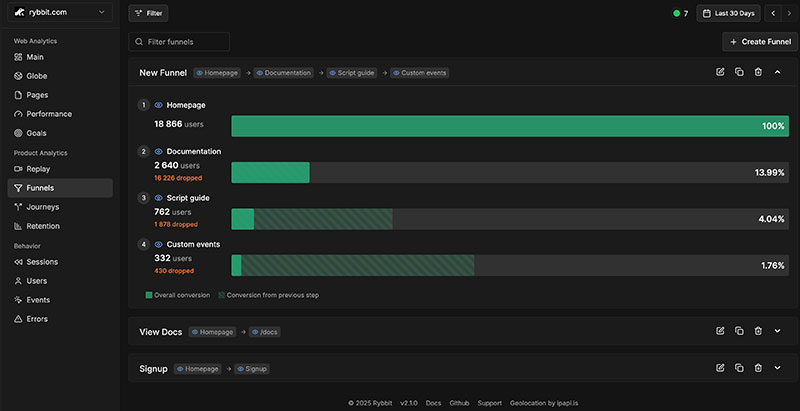The image size is (800, 411).
Task: Click the Signup chip in Signup funnel
Action: [x=252, y=369]
